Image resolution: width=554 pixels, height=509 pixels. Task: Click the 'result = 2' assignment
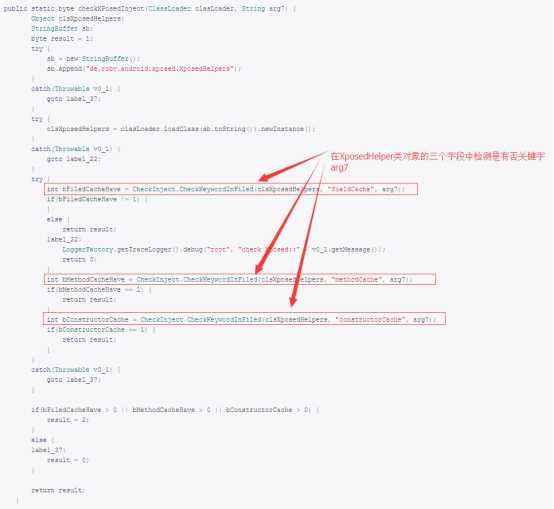tap(68, 420)
